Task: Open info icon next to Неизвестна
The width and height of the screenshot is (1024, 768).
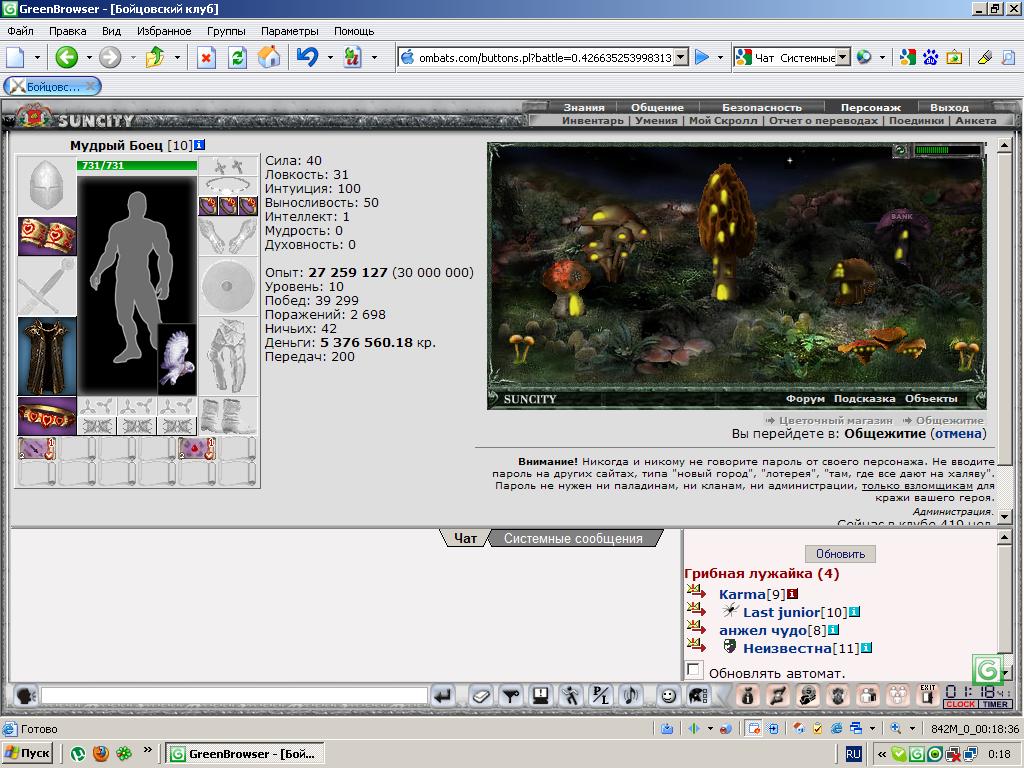Action: tap(866, 648)
